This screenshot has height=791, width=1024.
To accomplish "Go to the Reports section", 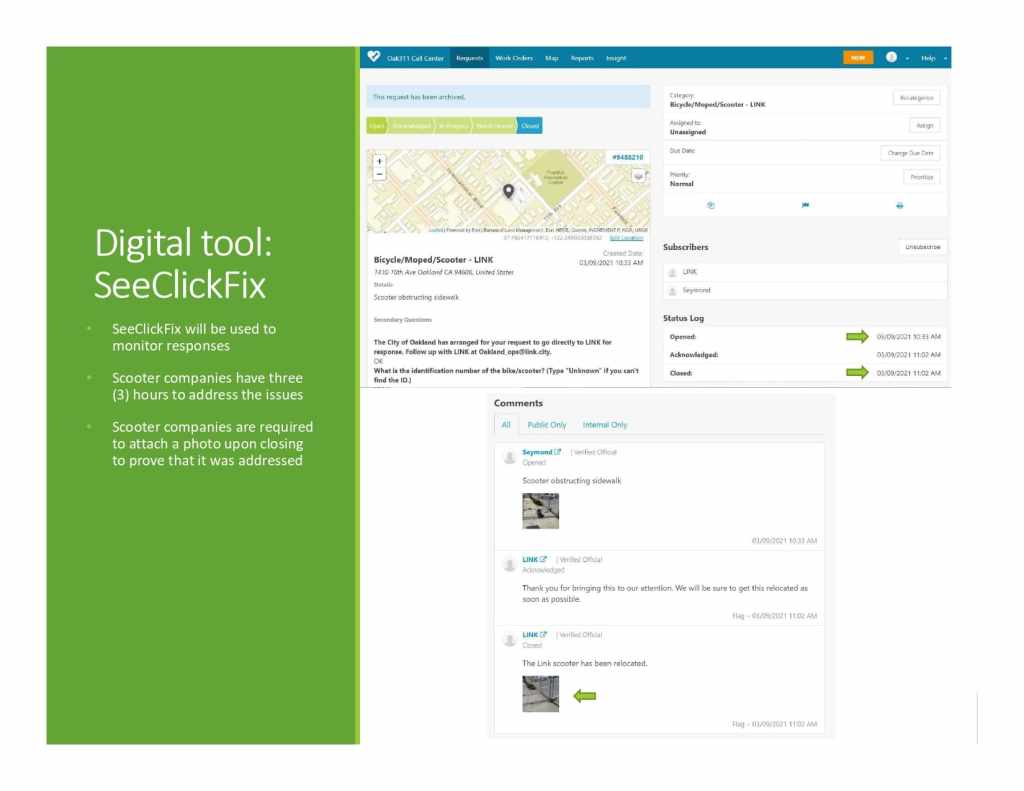I will 582,58.
